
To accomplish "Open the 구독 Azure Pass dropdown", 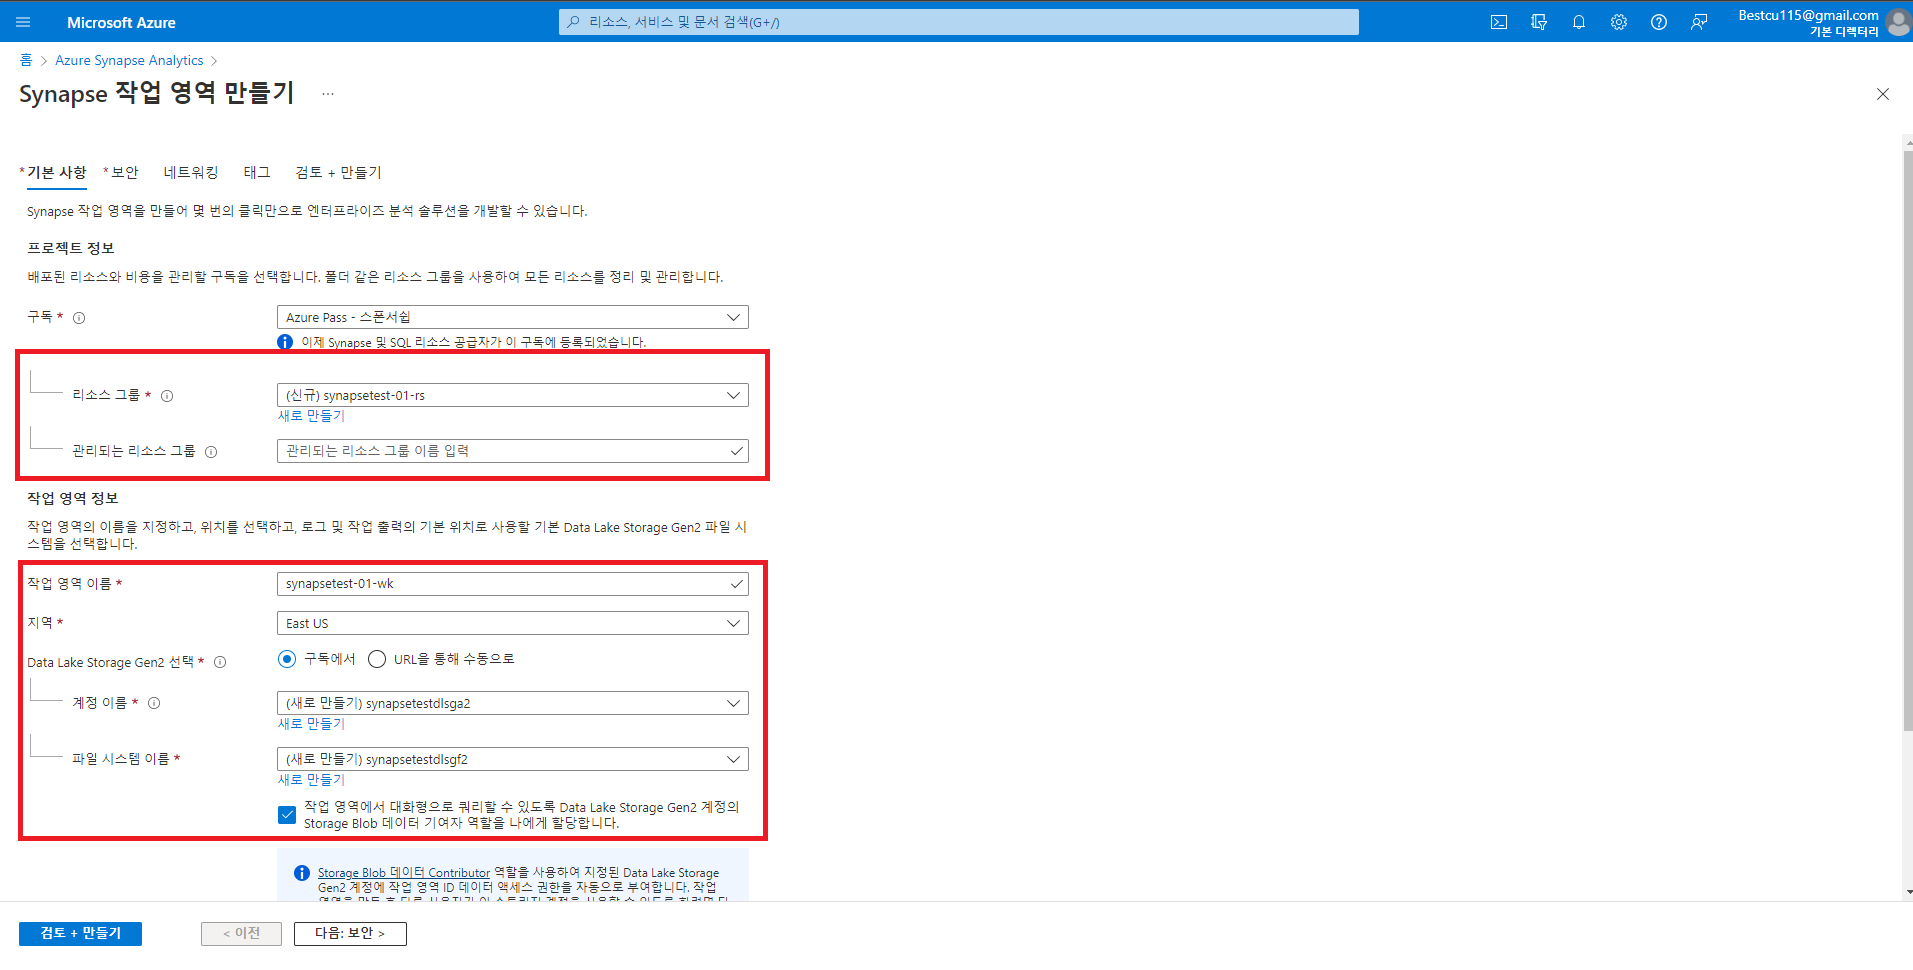I will coord(512,317).
